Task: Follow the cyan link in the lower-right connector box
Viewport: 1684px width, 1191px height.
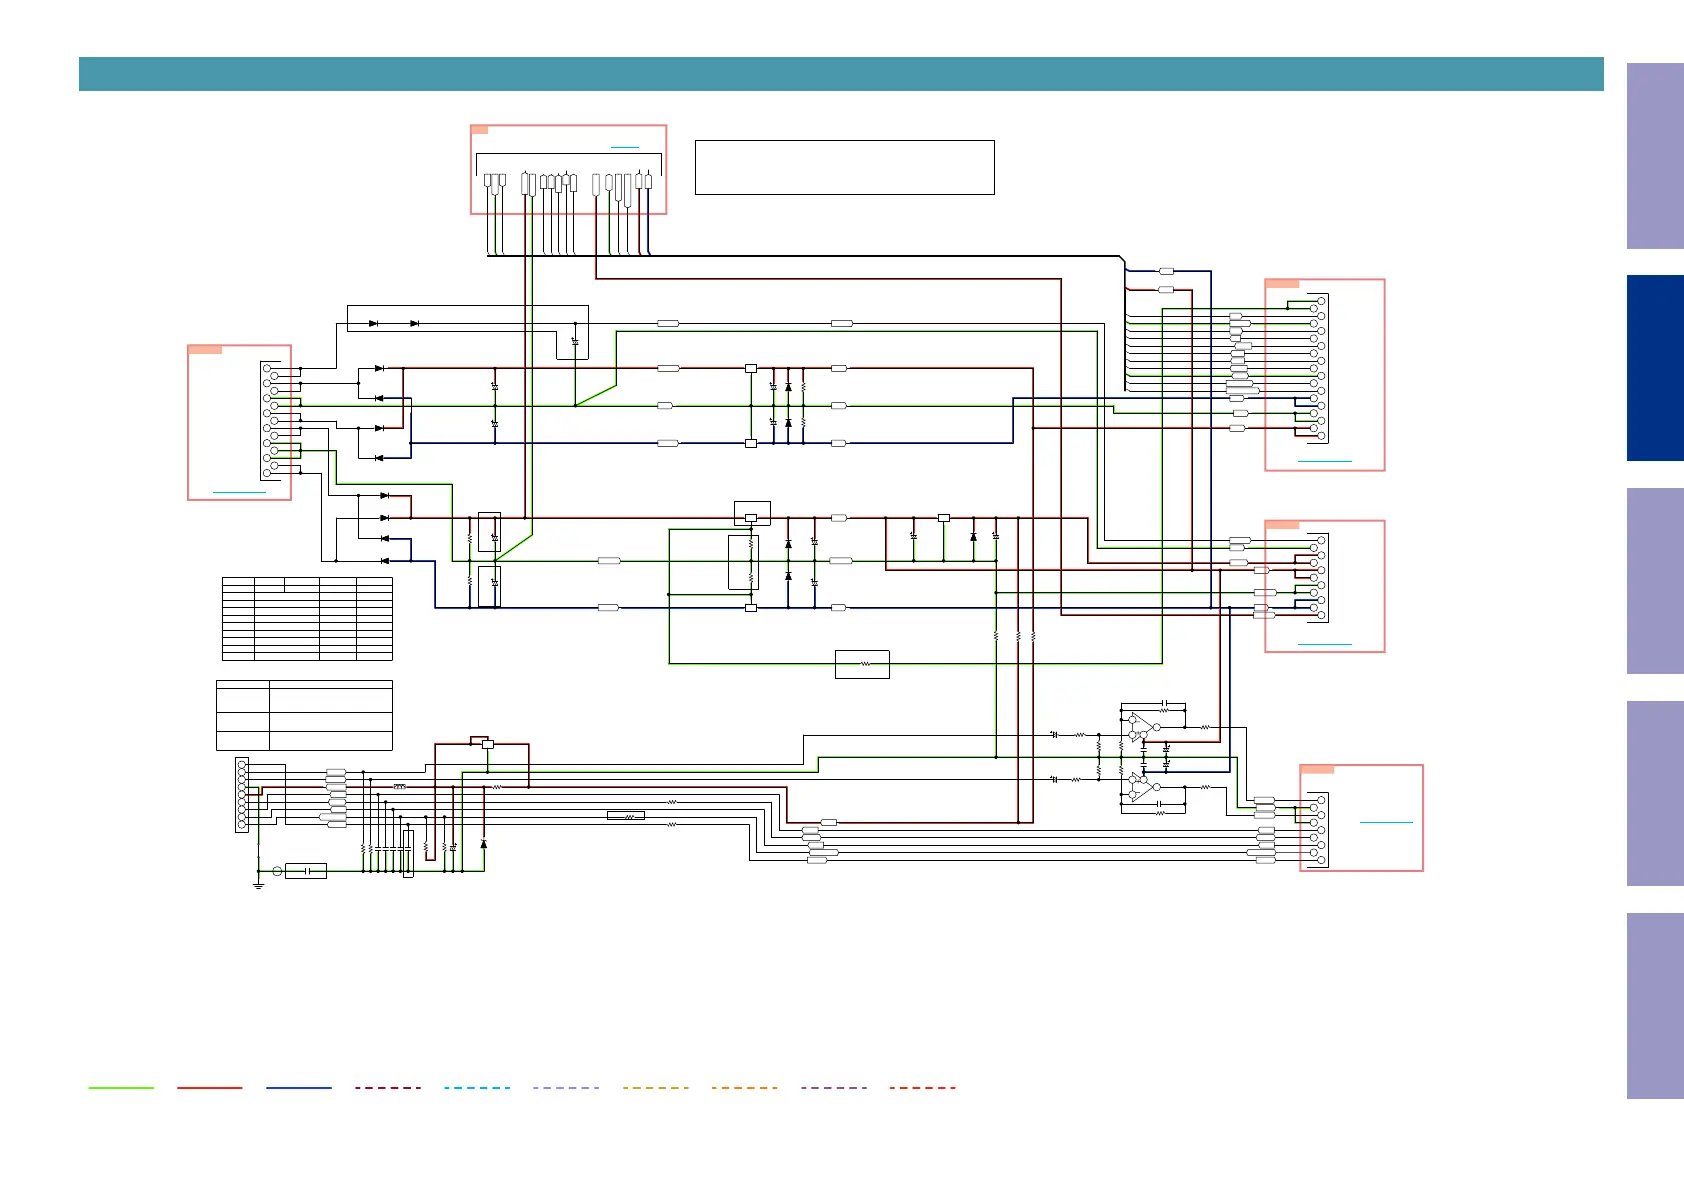Action: tap(1386, 822)
